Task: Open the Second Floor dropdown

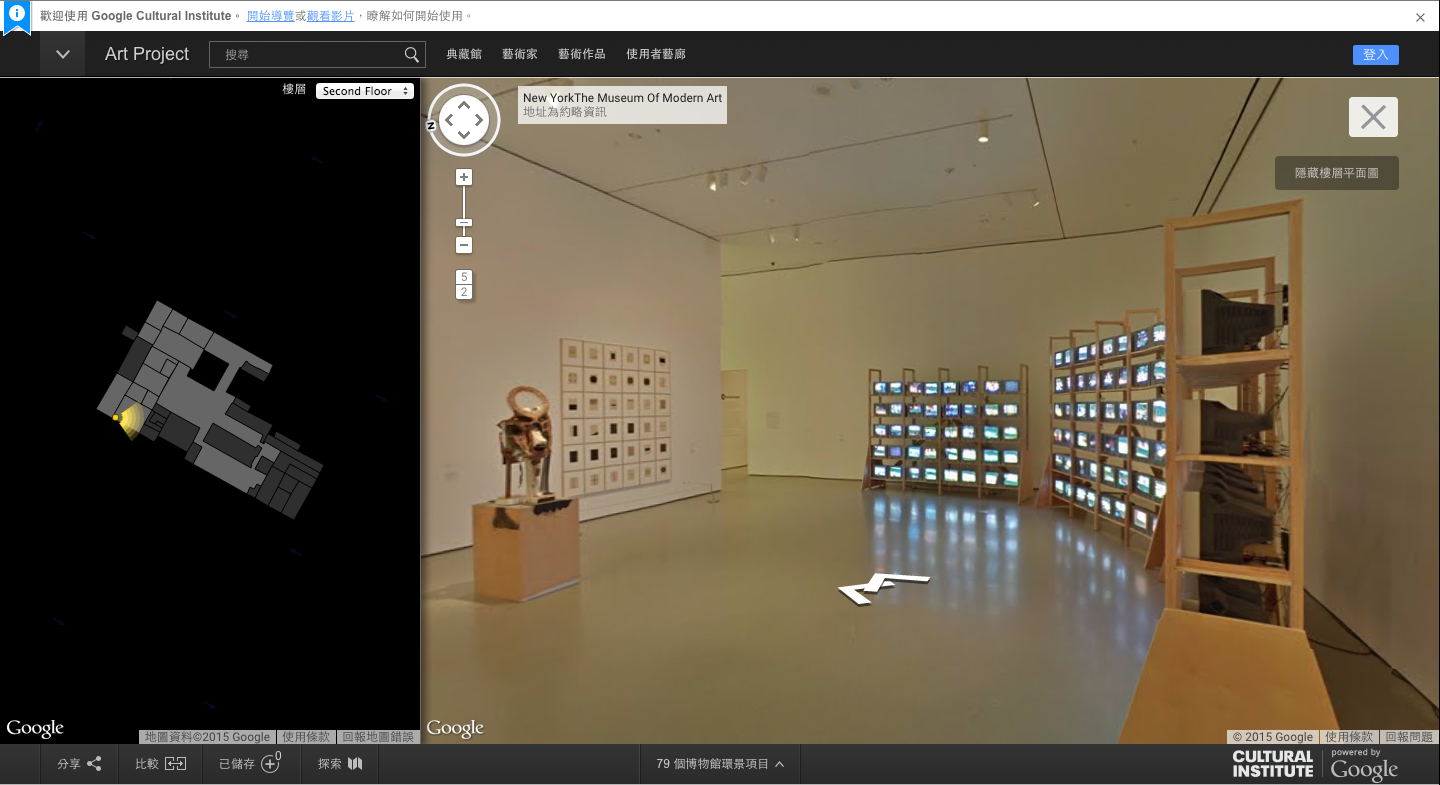Action: 364,91
